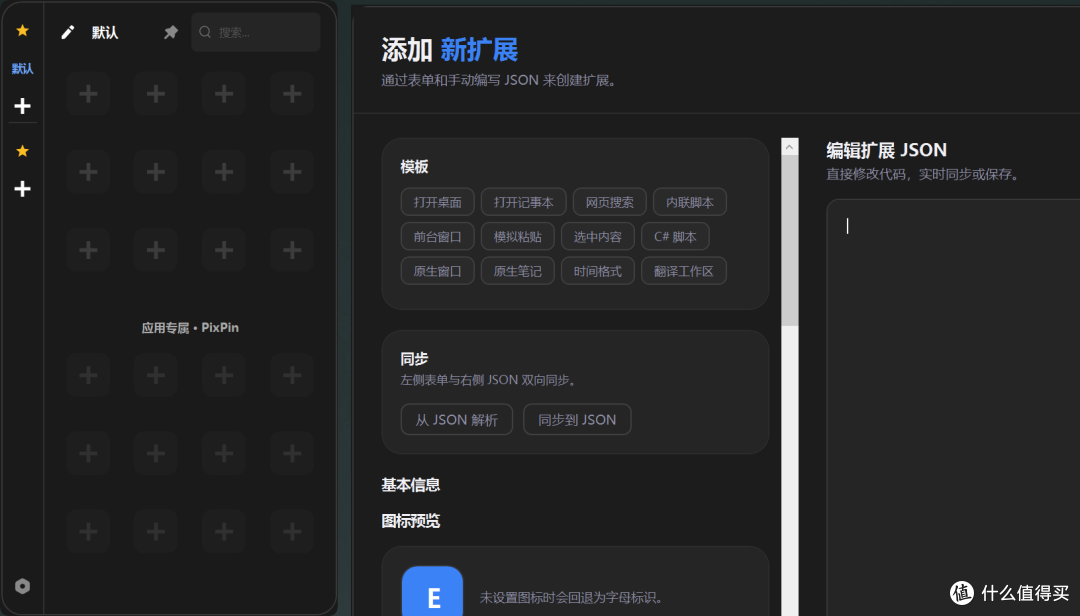This screenshot has width=1080, height=616.
Task: Apply the 原生笔记 template
Action: pos(517,271)
